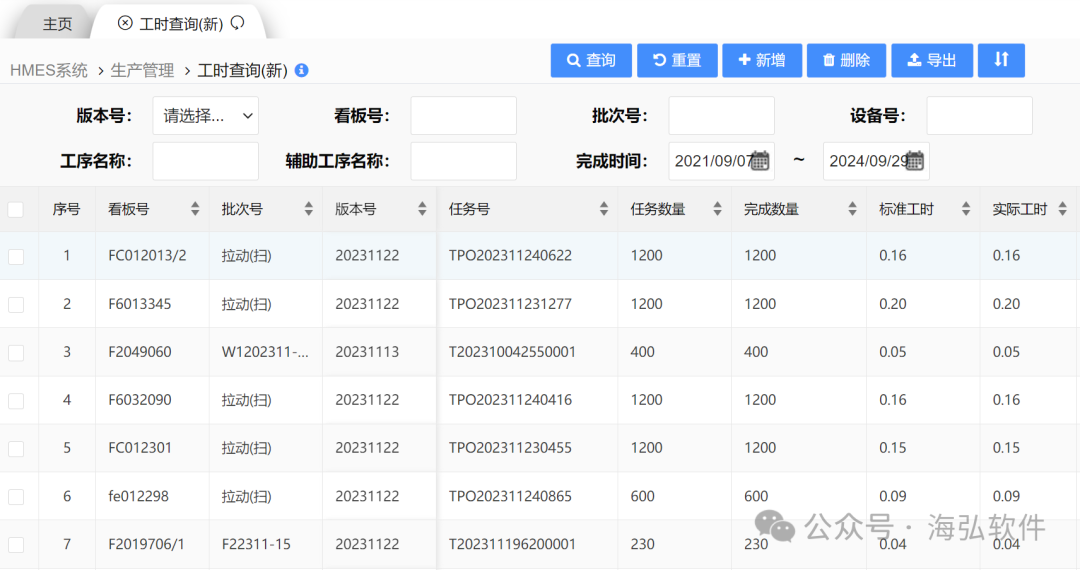Select task number TPO202311240622
Image resolution: width=1080 pixels, height=570 pixels.
tap(510, 255)
